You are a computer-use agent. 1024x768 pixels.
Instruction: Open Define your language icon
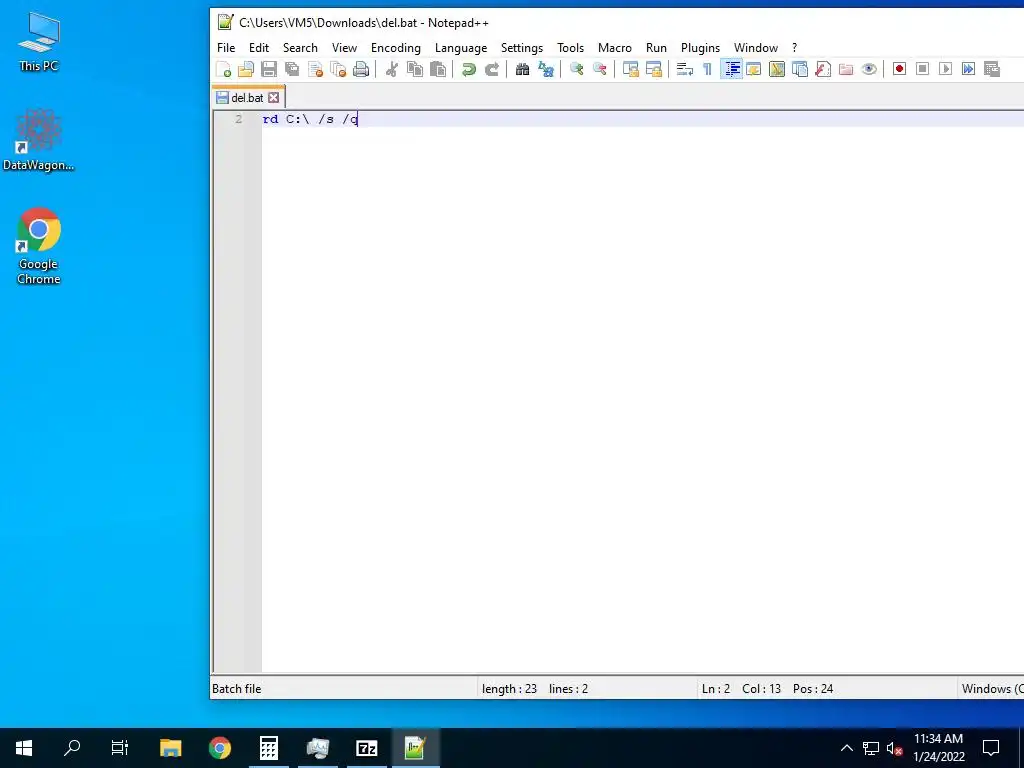click(x=754, y=69)
